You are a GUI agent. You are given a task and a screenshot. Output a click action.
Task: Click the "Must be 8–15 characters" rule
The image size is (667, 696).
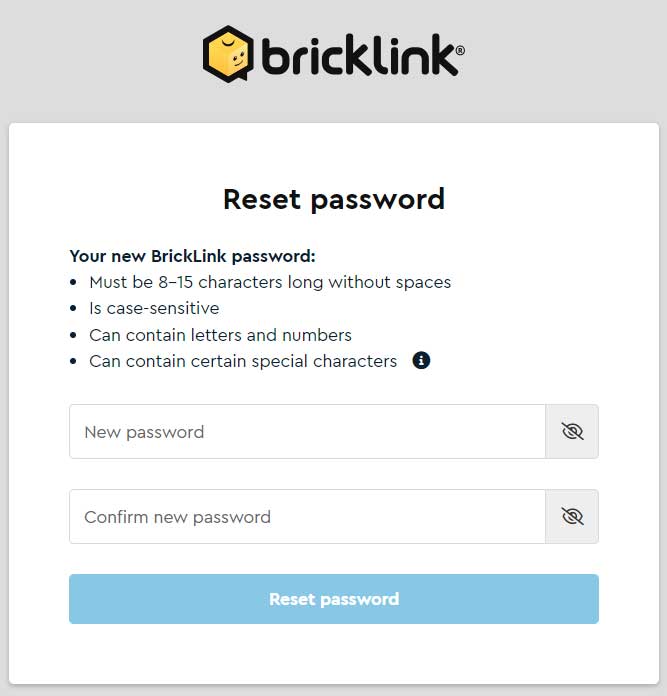pyautogui.click(x=270, y=282)
